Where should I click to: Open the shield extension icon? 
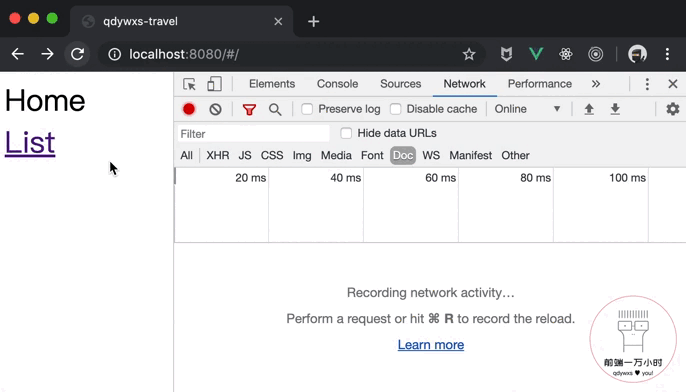(506, 54)
